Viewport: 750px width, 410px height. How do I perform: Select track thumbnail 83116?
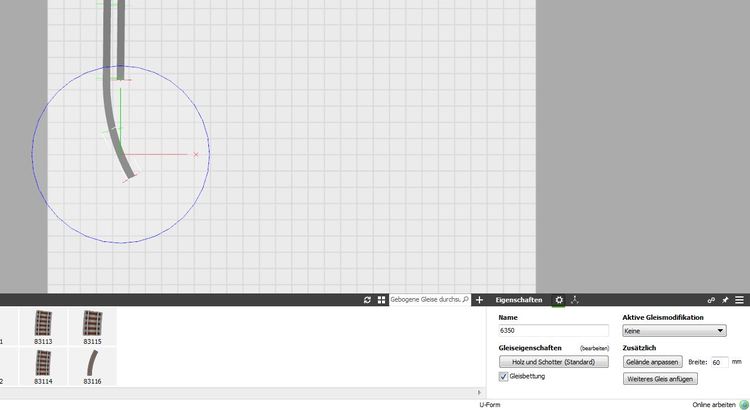[x=92, y=366]
